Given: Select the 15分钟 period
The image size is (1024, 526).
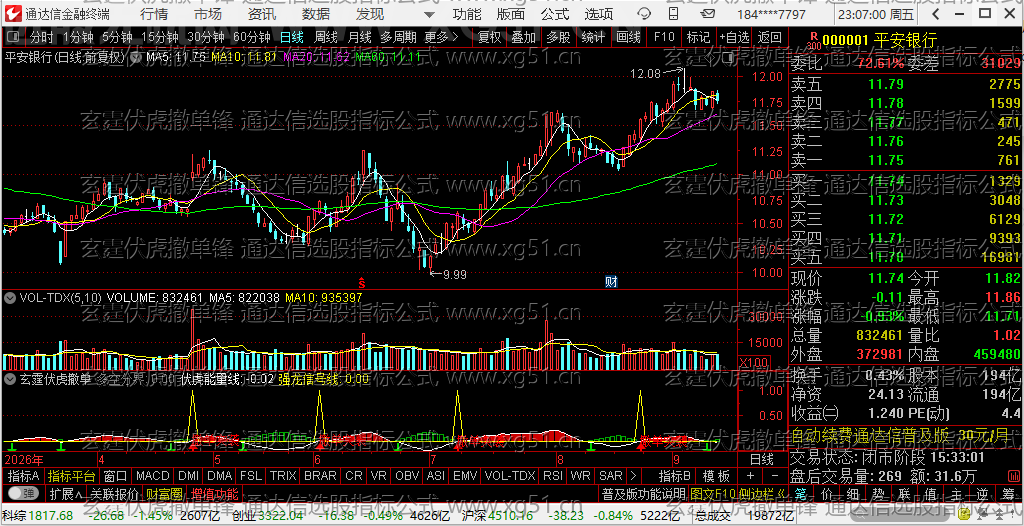Looking at the screenshot, I should point(159,38).
